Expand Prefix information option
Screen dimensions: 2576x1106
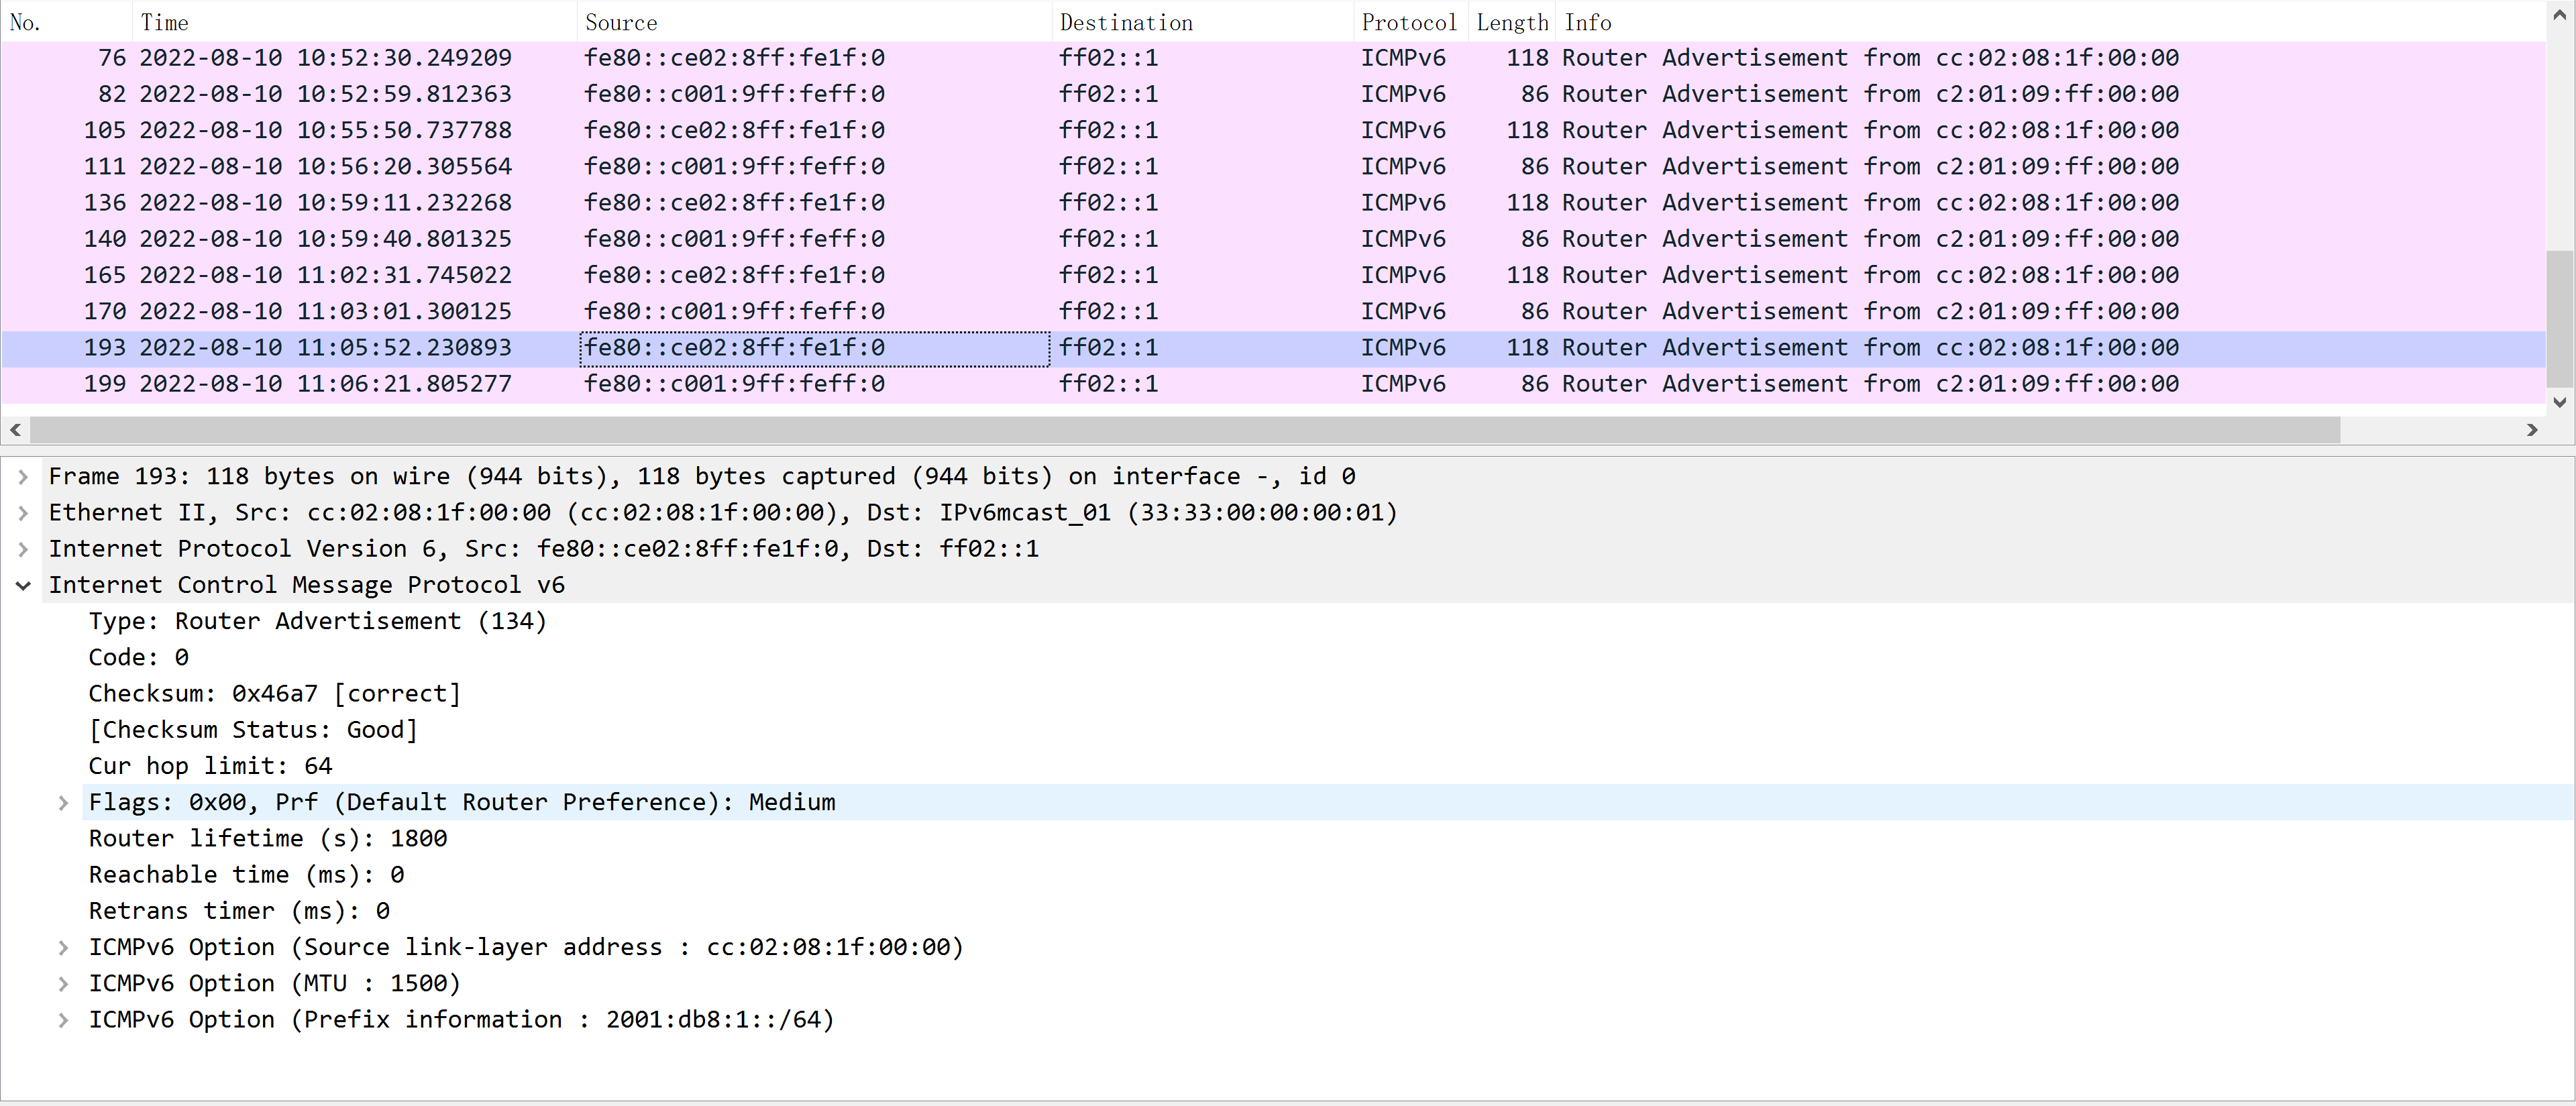tap(63, 1020)
